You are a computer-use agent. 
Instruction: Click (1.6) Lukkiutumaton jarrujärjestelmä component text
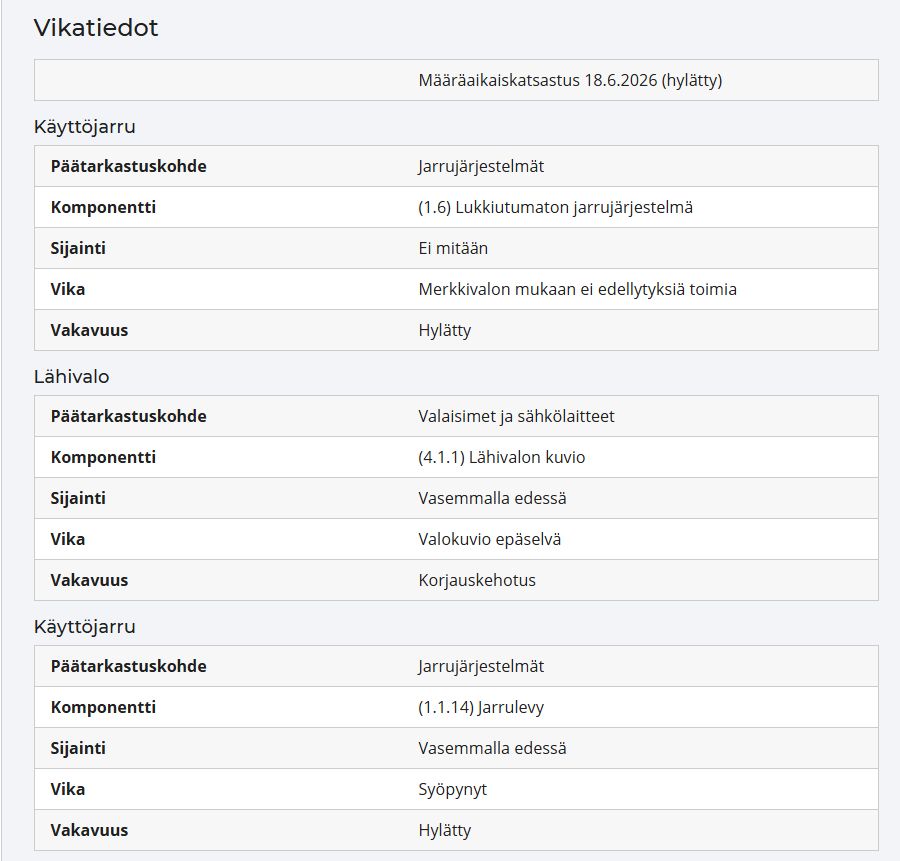(556, 207)
